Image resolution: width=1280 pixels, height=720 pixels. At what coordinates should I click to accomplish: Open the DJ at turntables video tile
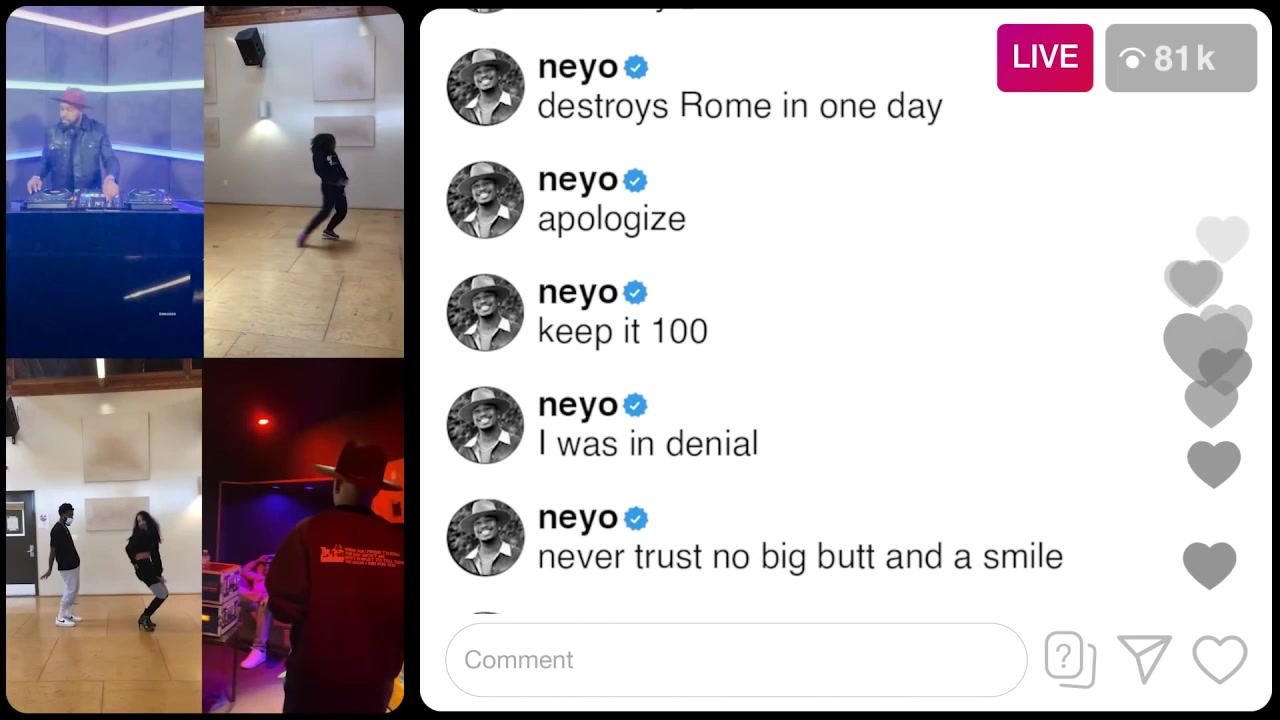[104, 182]
